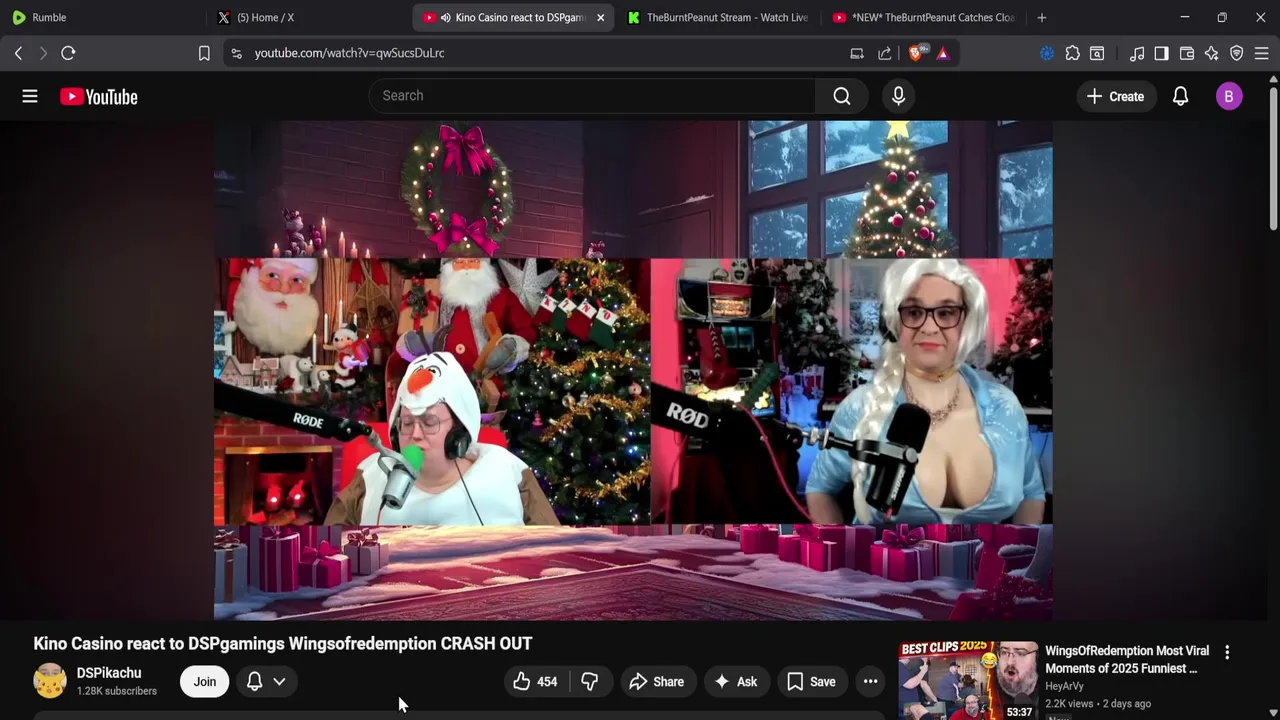
Task: Open Brave Rewards triangle icon
Action: pyautogui.click(x=943, y=53)
